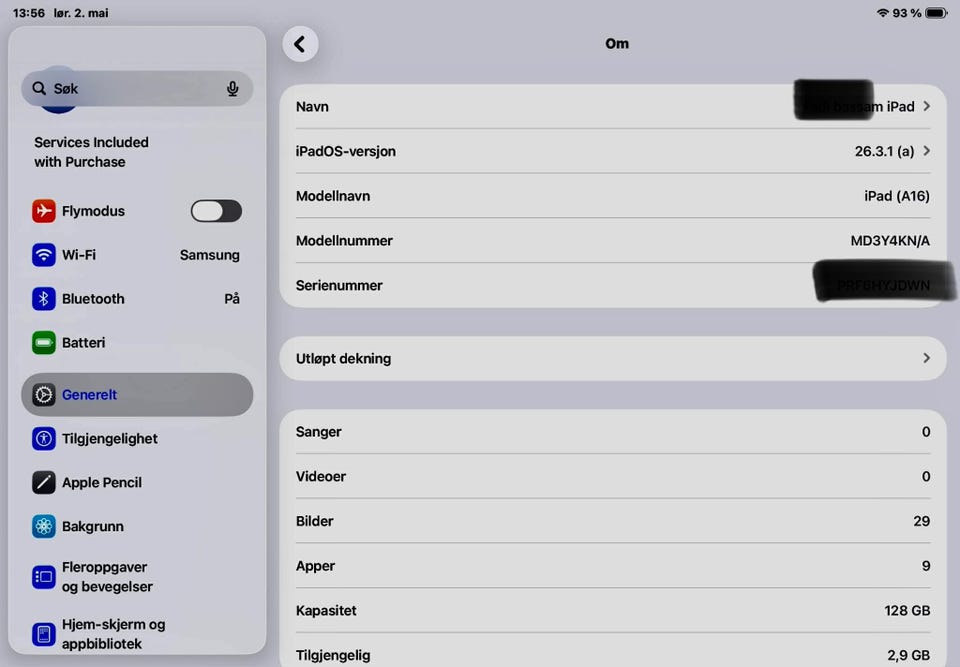Tap the Hjem-skjerm og appbibliotek icon
The height and width of the screenshot is (667, 960).
[43, 634]
